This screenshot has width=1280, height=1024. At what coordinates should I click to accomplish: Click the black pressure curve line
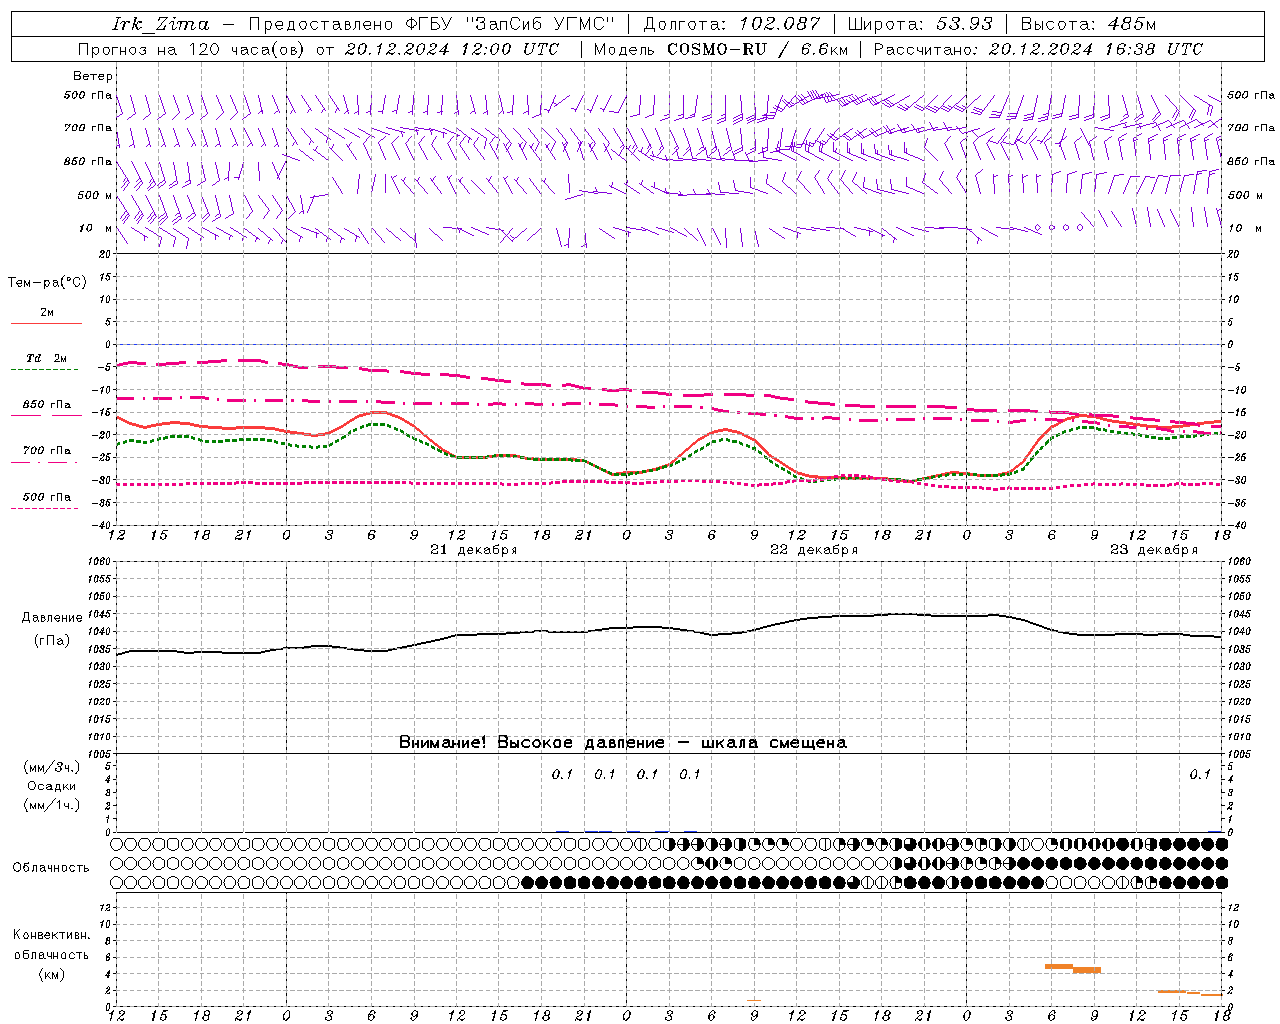[667, 628]
